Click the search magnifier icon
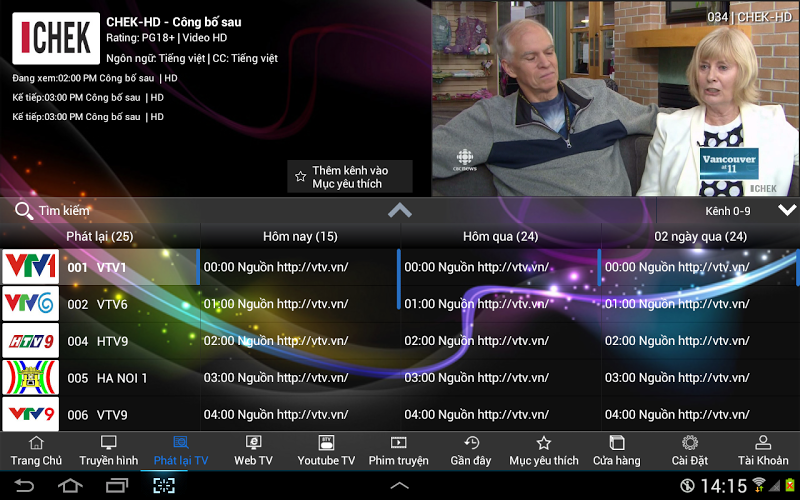The image size is (800, 500). point(23,211)
